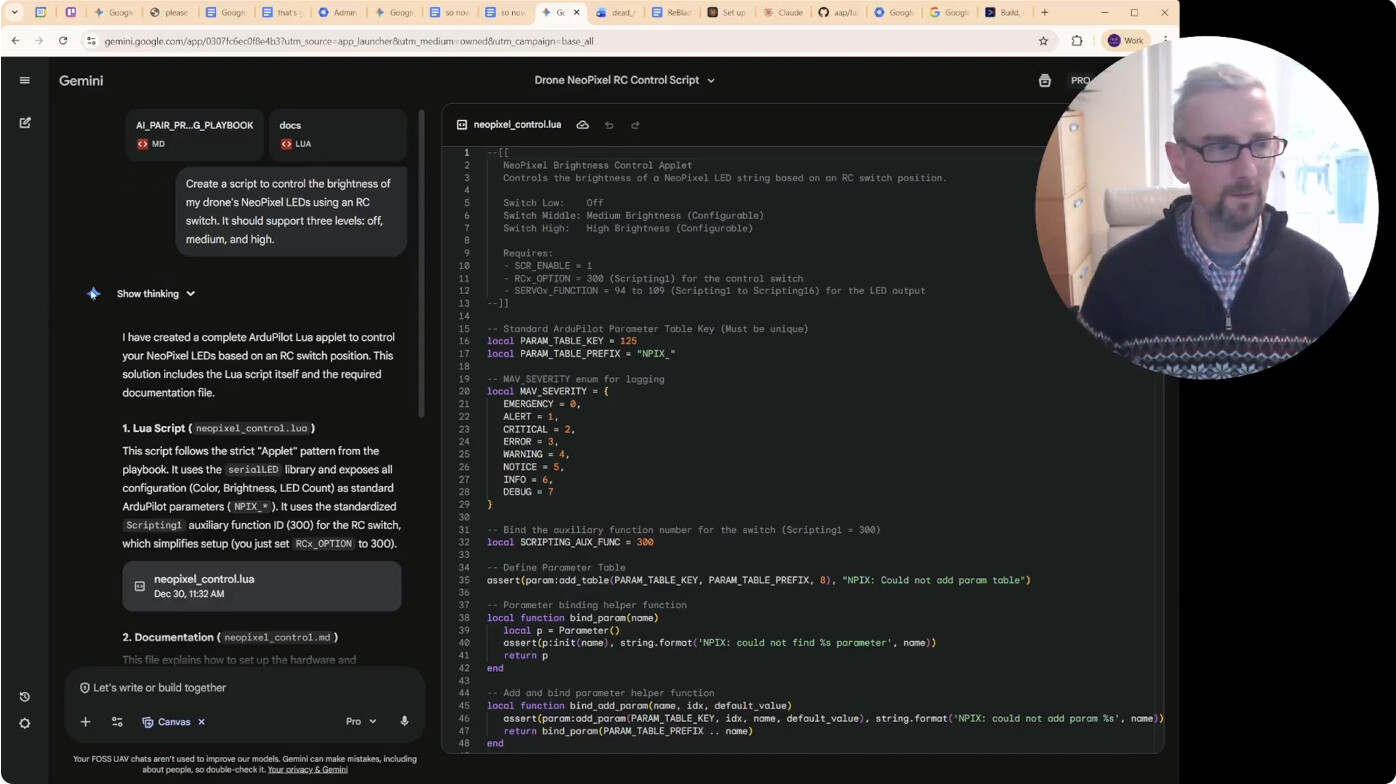Click the redo arrow in the canvas toolbar
The image size is (1396, 784).
tap(635, 125)
